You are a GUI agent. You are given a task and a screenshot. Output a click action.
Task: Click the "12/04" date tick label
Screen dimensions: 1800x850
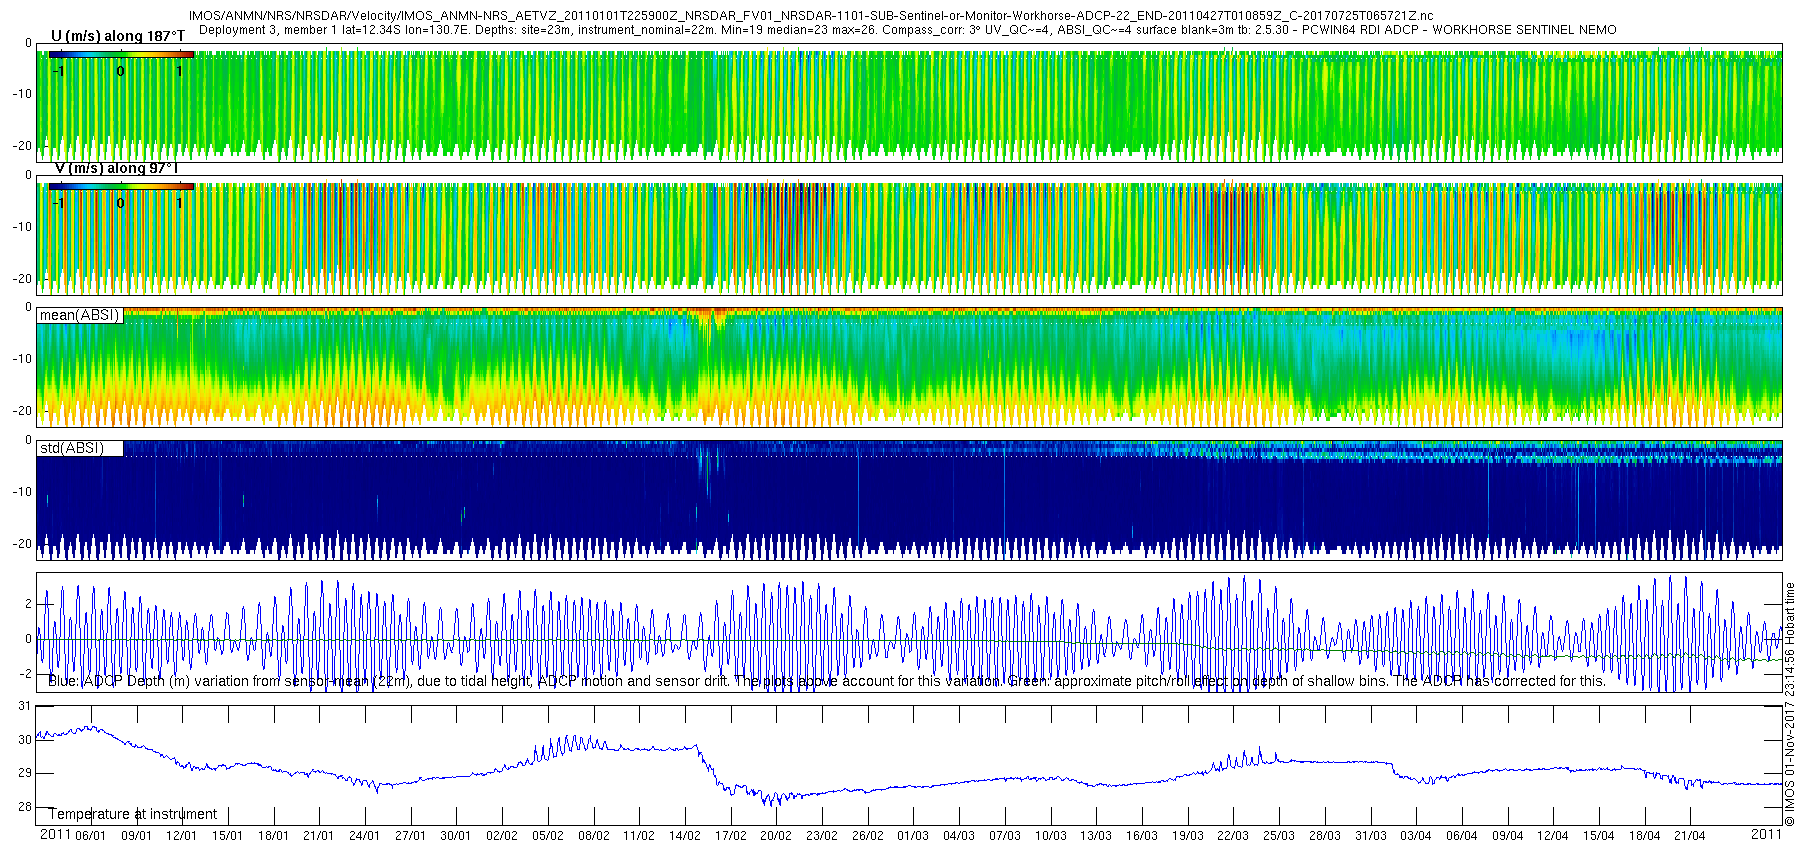[1553, 836]
